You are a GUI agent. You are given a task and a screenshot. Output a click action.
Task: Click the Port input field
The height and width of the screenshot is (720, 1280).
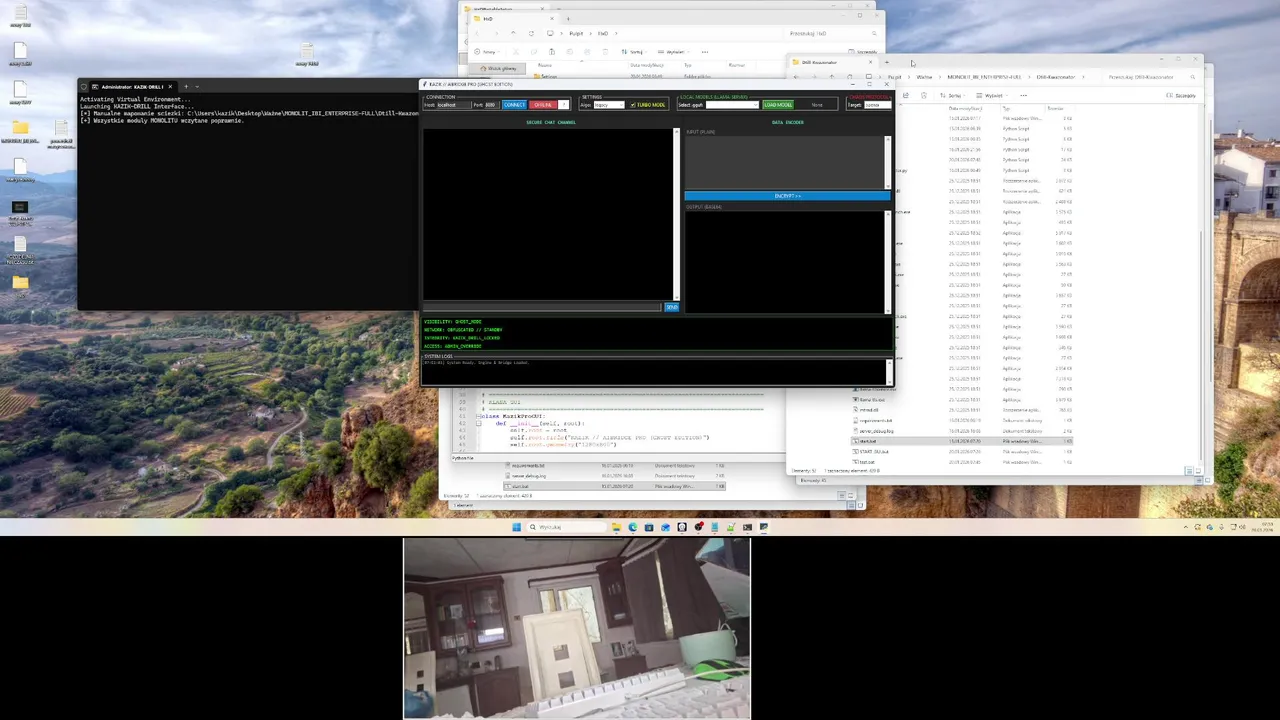point(491,105)
